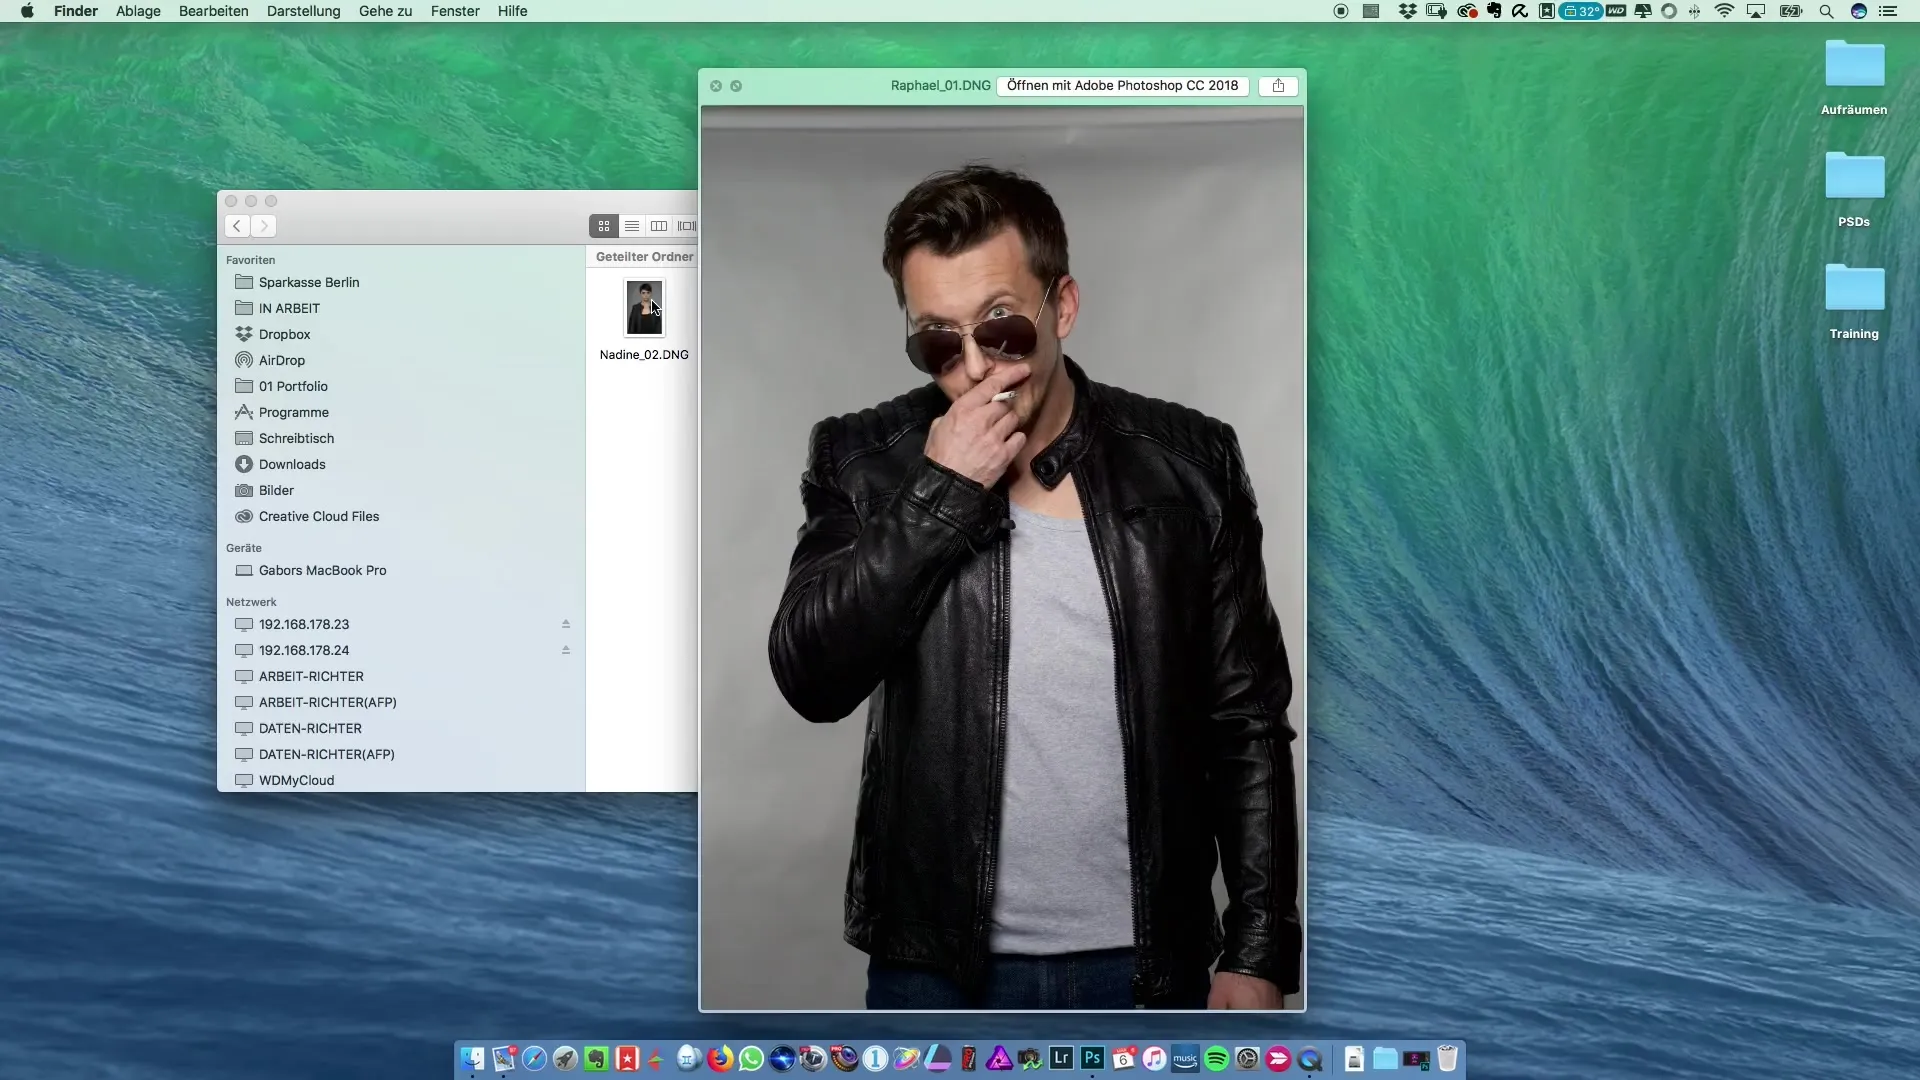
Task: Select 01 Portfolio in sidebar
Action: point(293,386)
